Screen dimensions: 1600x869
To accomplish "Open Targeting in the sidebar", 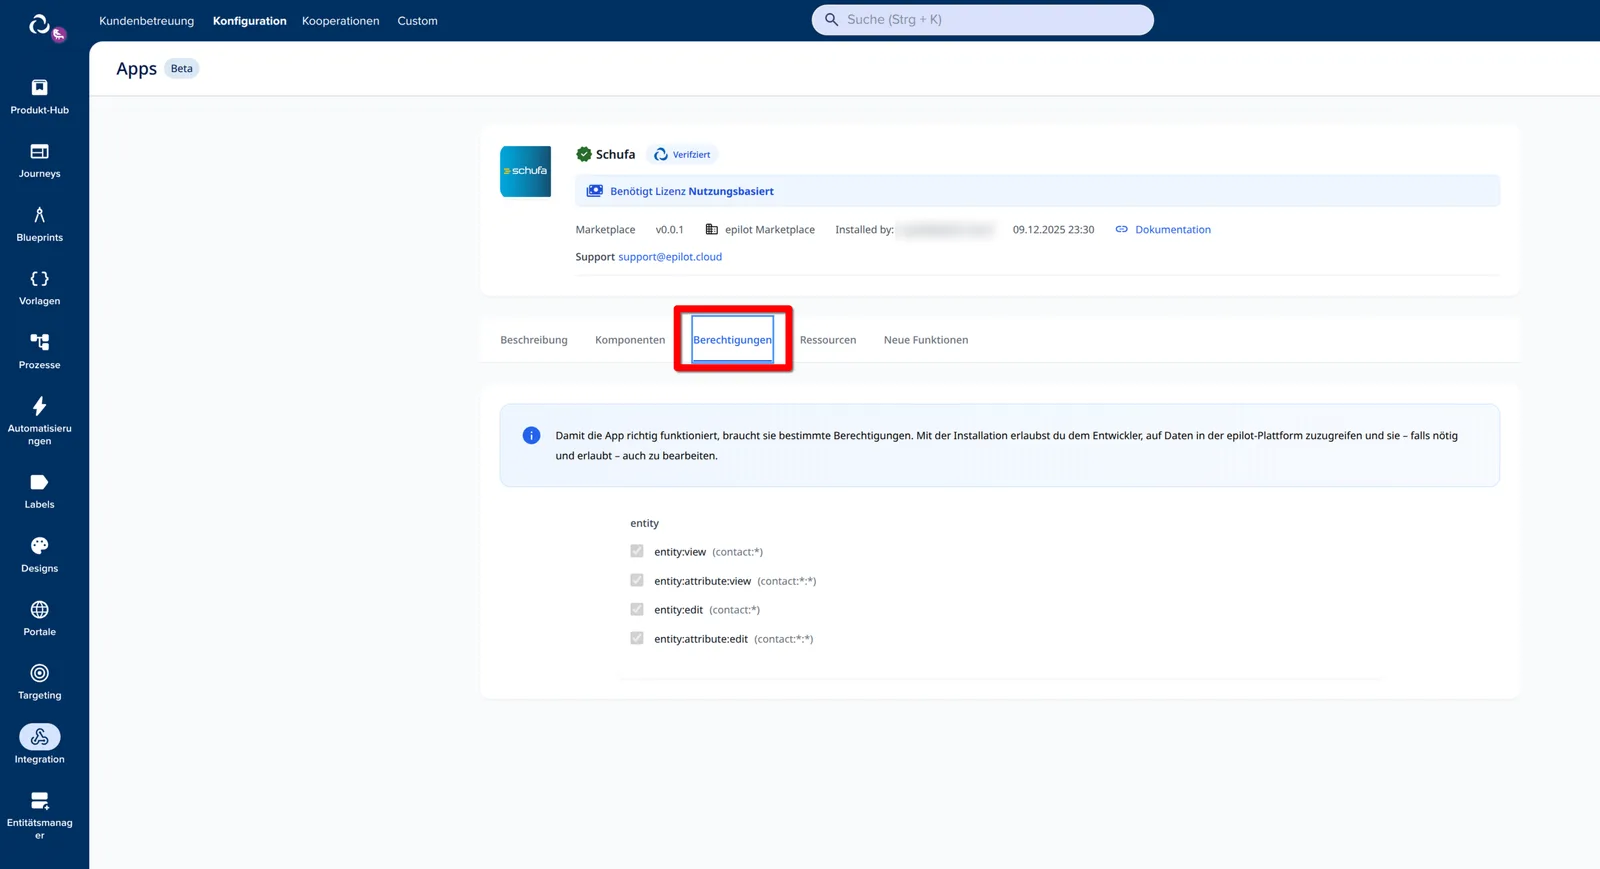I will [39, 682].
